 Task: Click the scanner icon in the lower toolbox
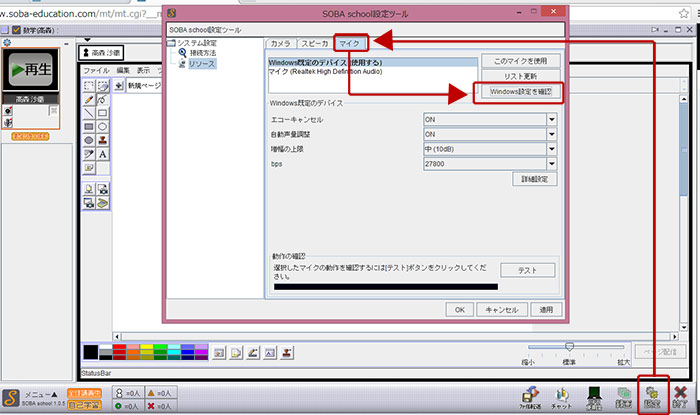[103, 203]
